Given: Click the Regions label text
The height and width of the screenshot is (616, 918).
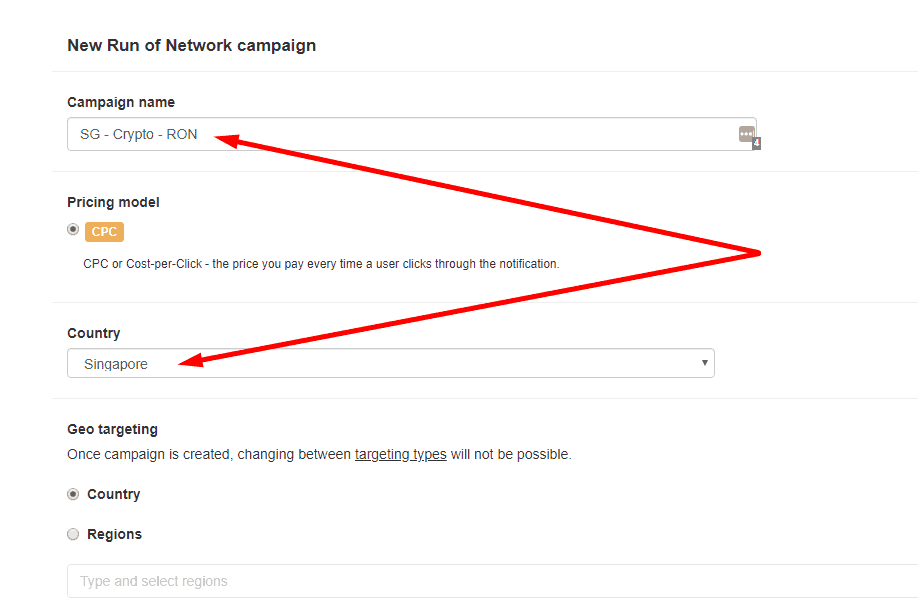Looking at the screenshot, I should 115,534.
